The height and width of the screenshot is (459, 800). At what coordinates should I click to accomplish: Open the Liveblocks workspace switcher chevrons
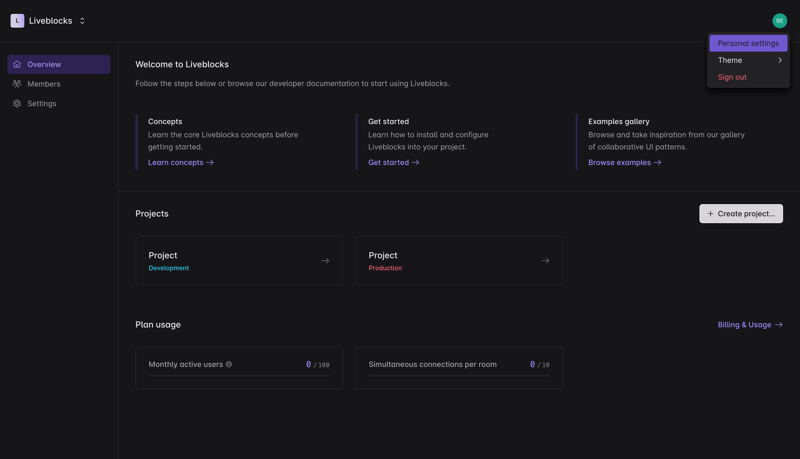(82, 21)
